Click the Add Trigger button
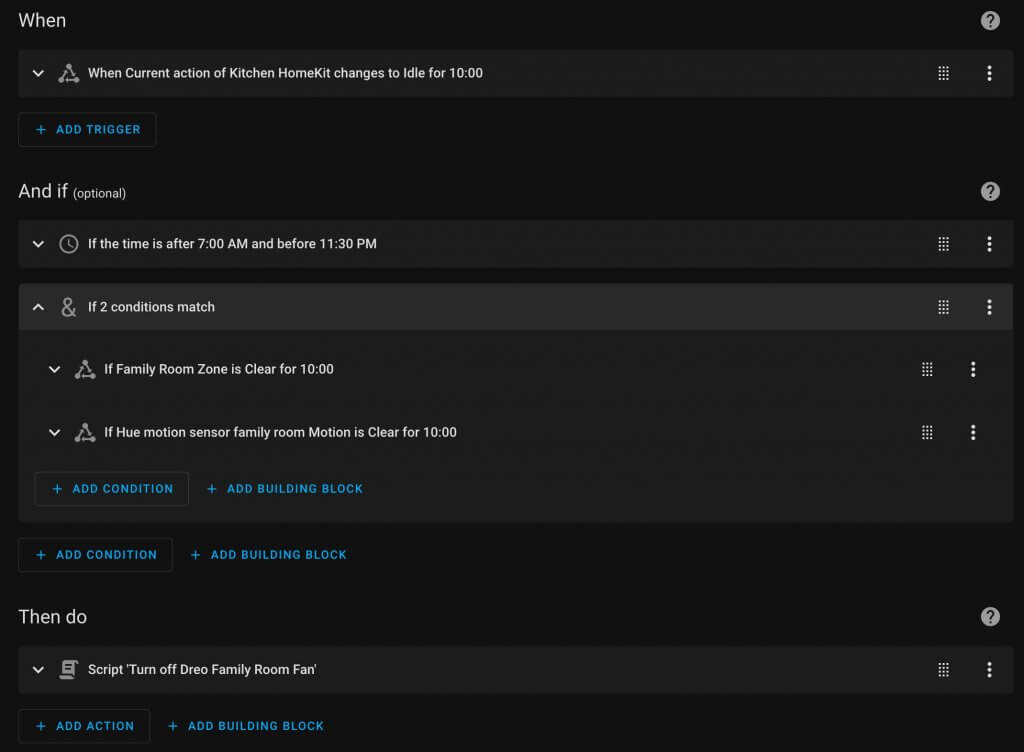1024x752 pixels. pos(88,129)
